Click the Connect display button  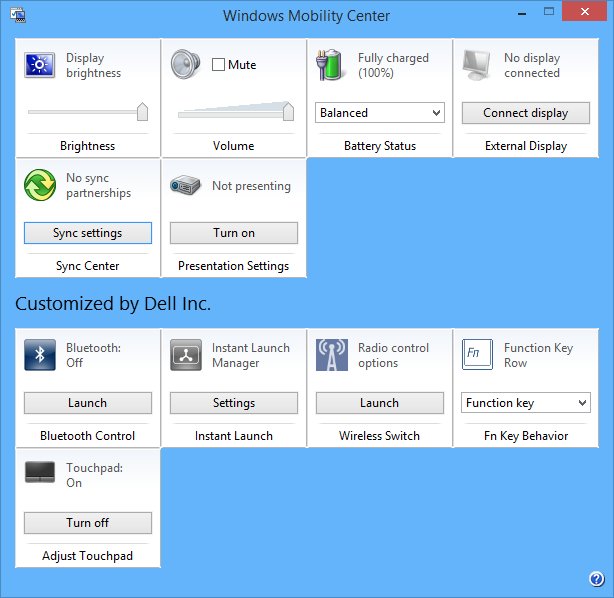pyautogui.click(x=526, y=113)
